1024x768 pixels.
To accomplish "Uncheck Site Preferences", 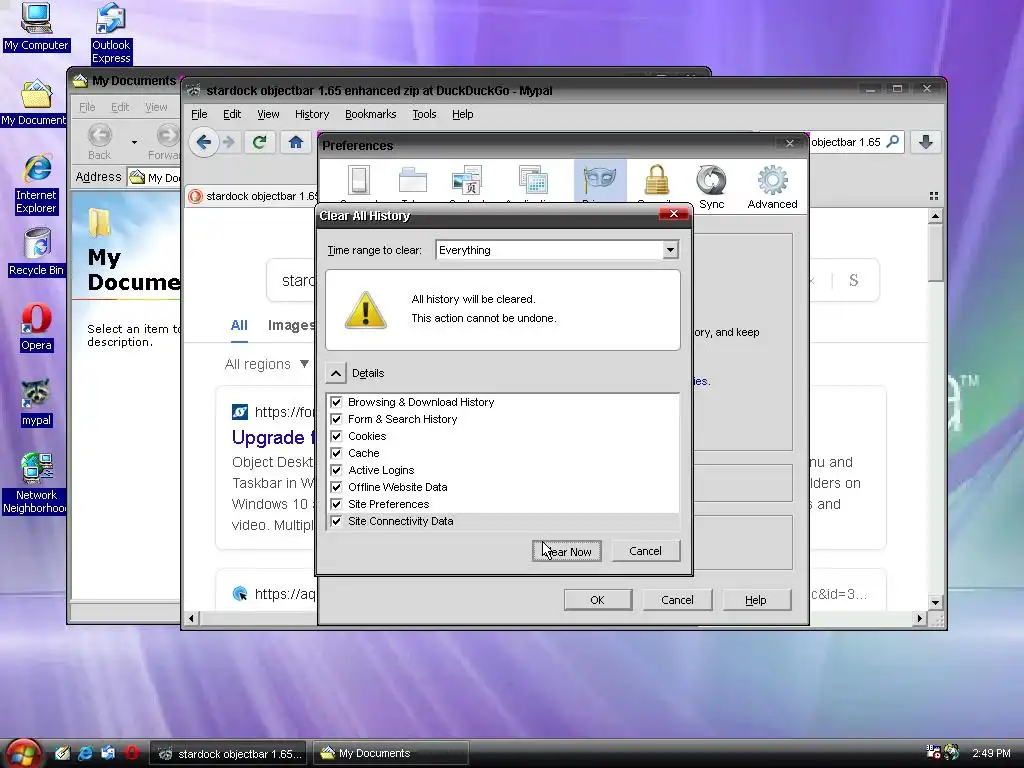I will pyautogui.click(x=336, y=504).
